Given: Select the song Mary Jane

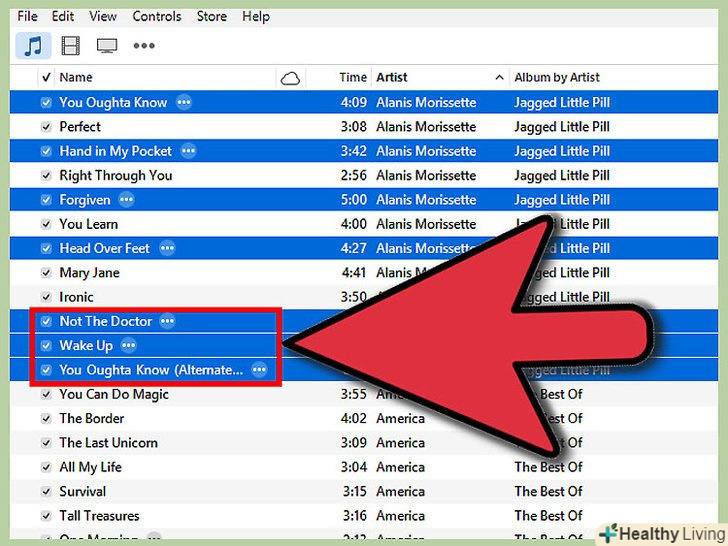Looking at the screenshot, I should point(90,273).
